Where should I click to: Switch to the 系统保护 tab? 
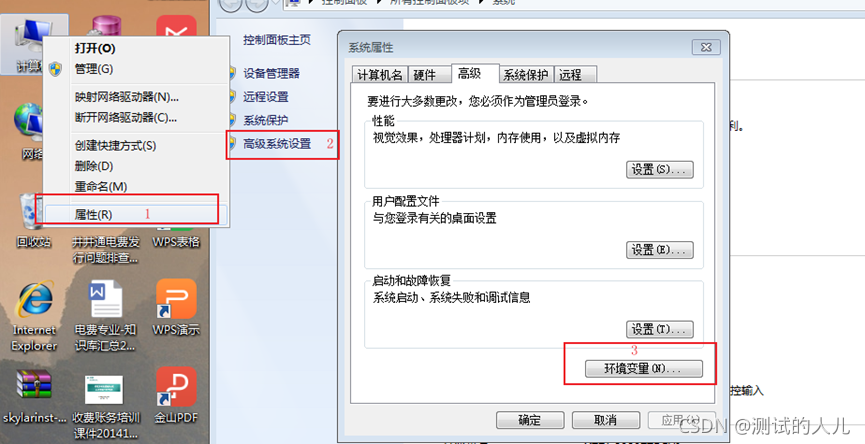click(x=525, y=74)
